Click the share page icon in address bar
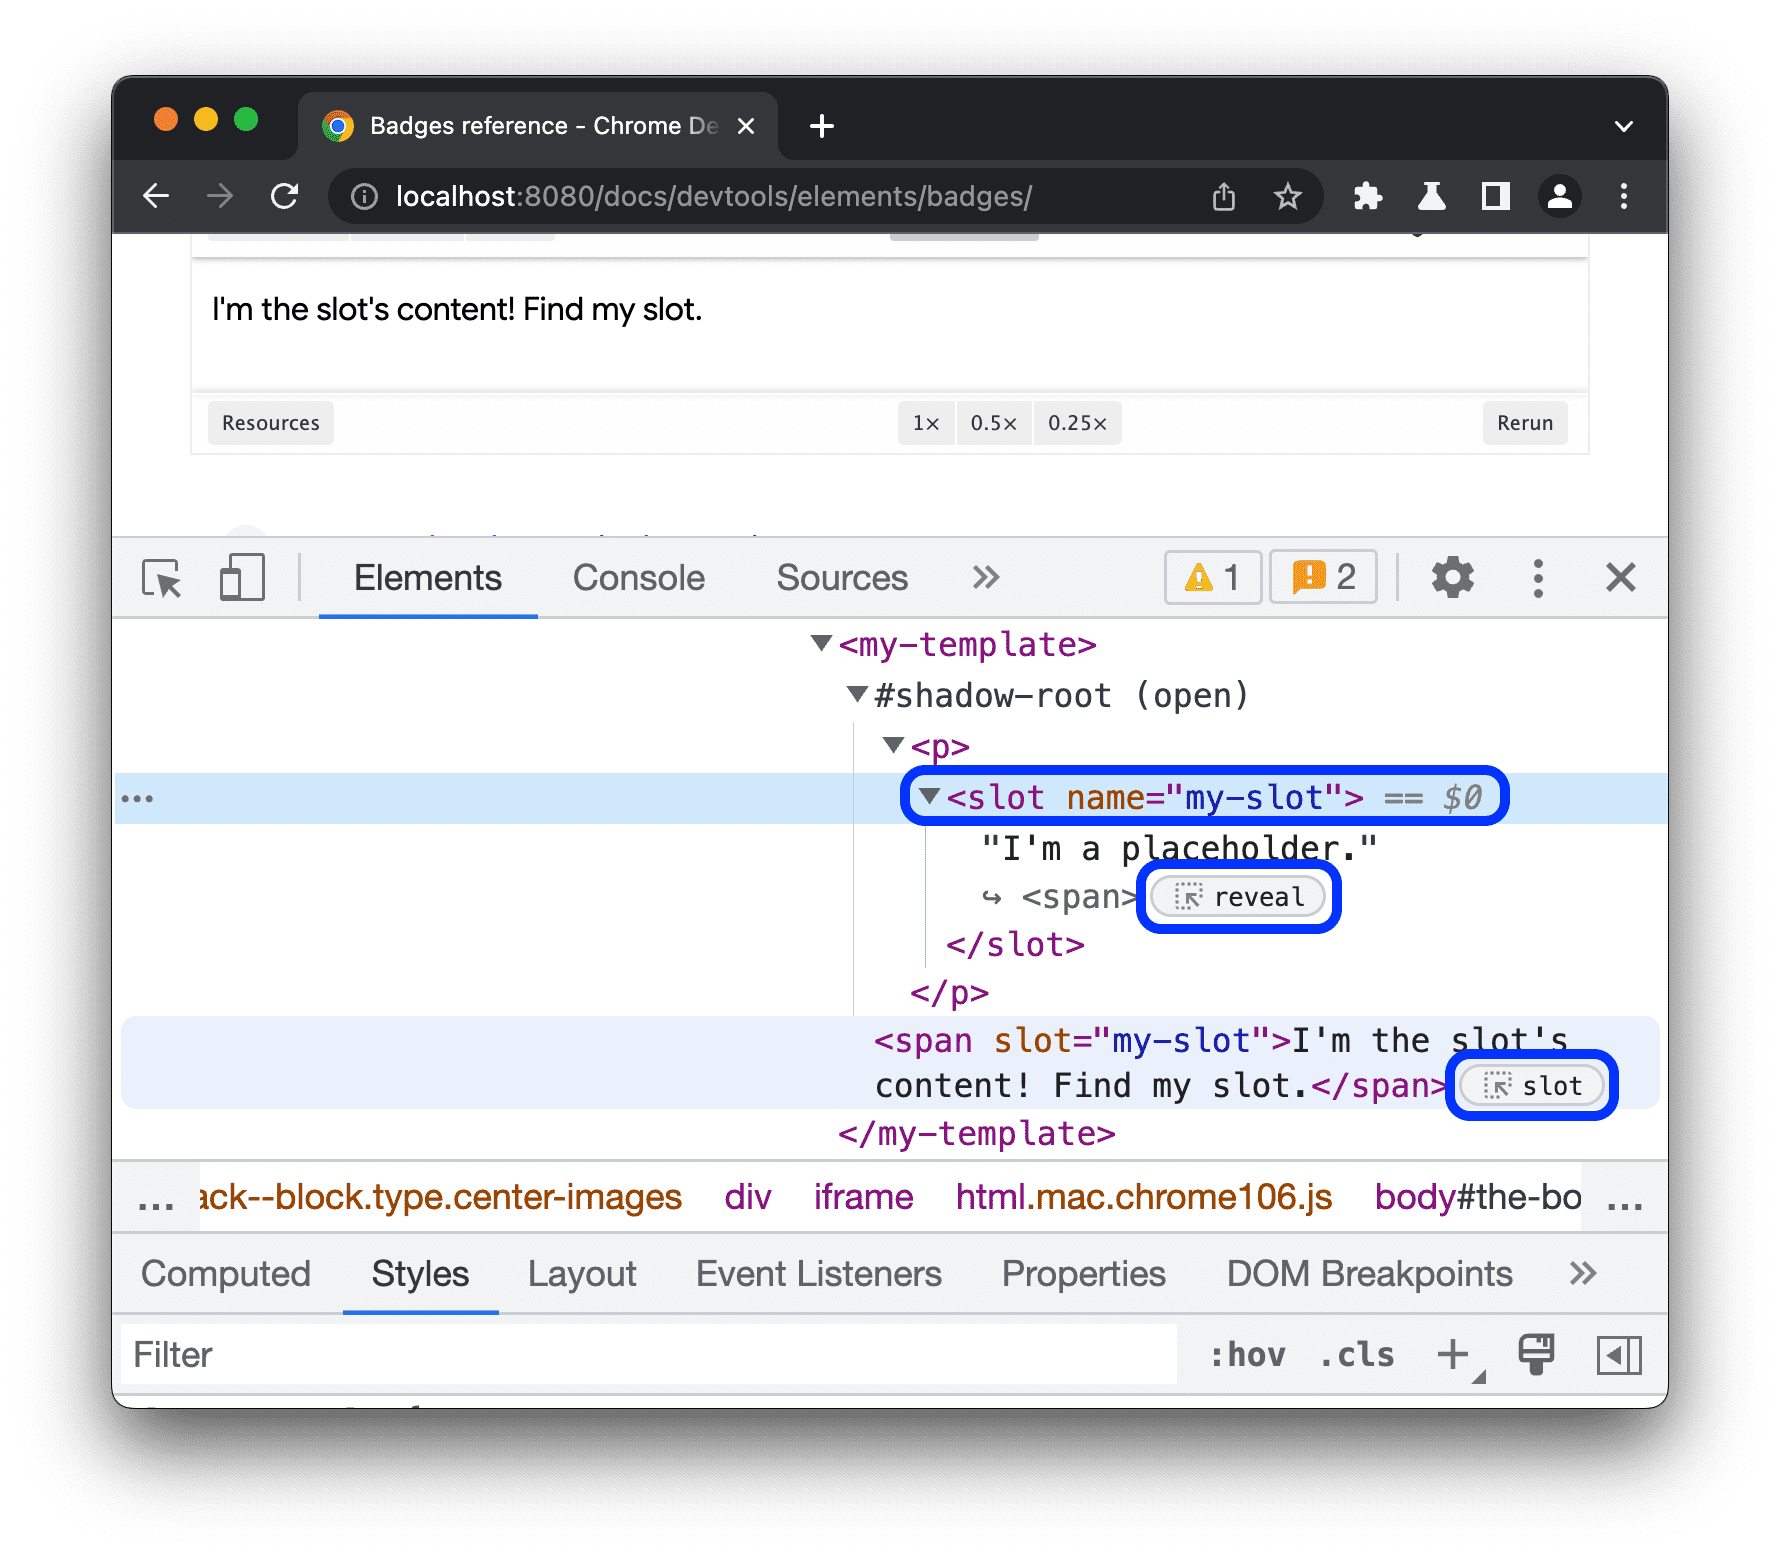This screenshot has width=1780, height=1556. click(1224, 196)
